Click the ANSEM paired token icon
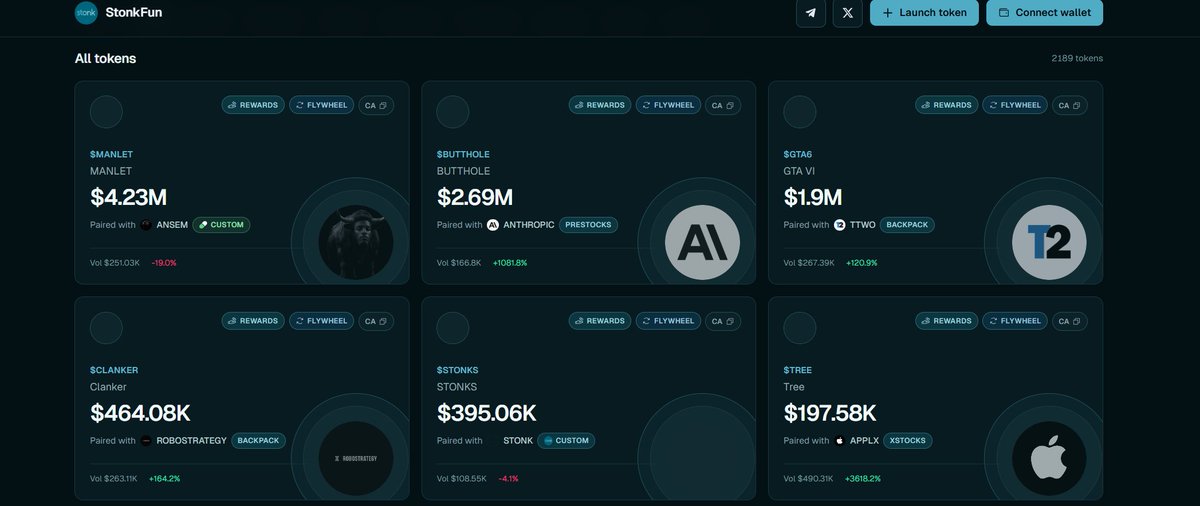The height and width of the screenshot is (506, 1200). click(146, 225)
